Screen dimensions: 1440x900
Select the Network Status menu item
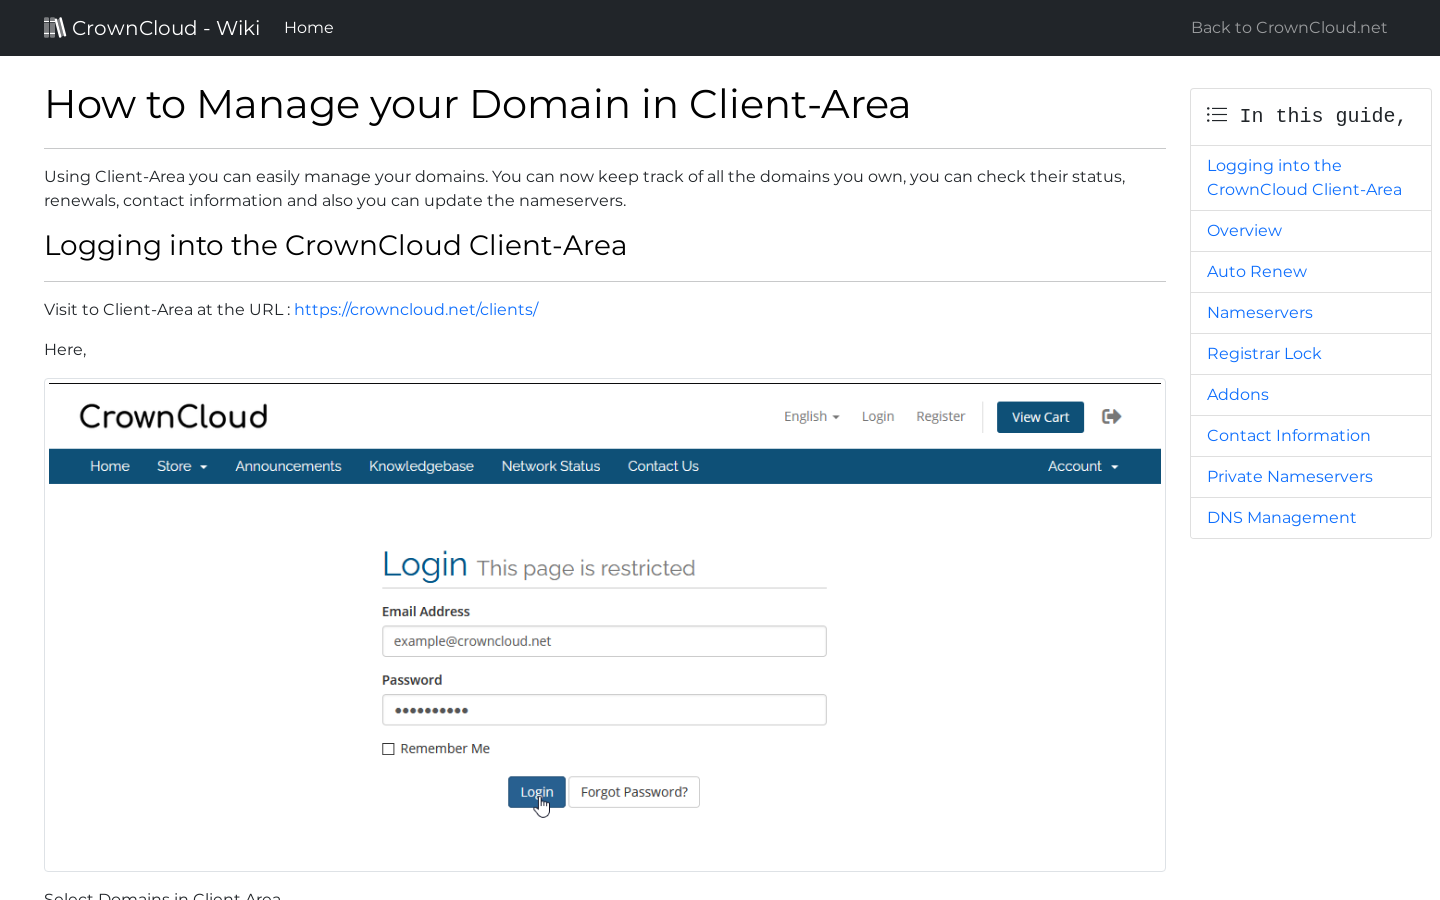pos(550,466)
